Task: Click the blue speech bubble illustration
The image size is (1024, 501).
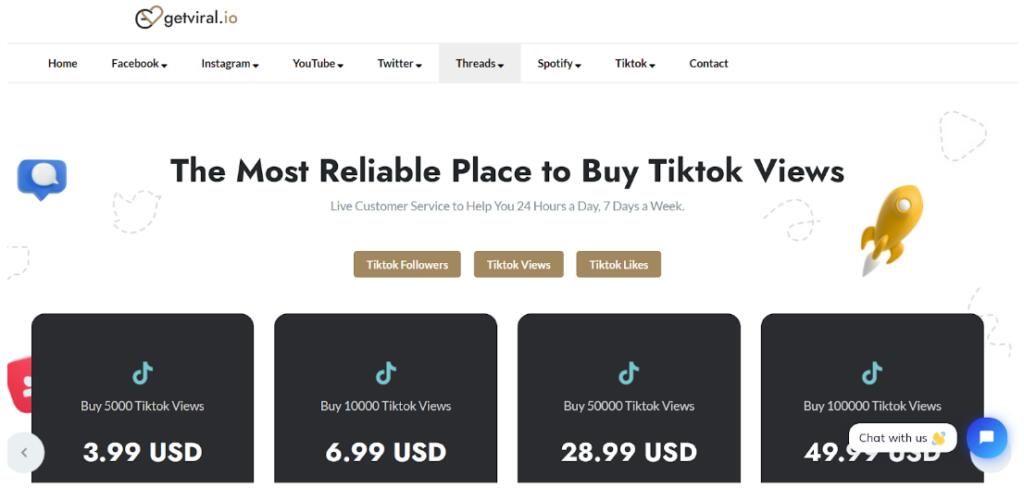Action: [42, 179]
